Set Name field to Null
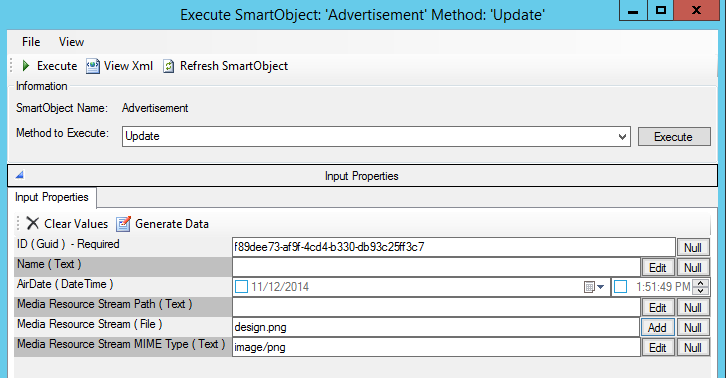The image size is (726, 378). 693,268
